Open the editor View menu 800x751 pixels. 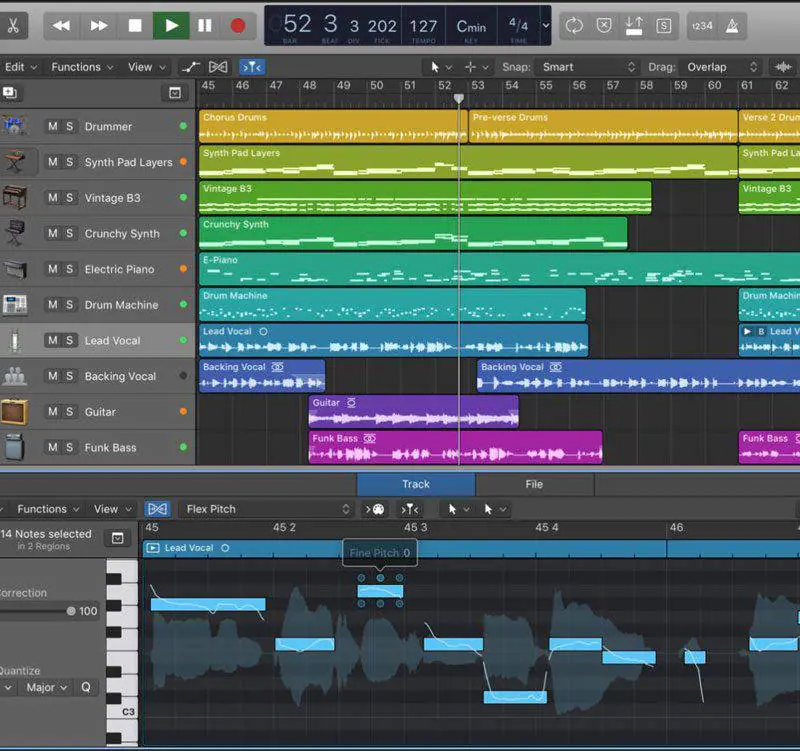(x=113, y=509)
